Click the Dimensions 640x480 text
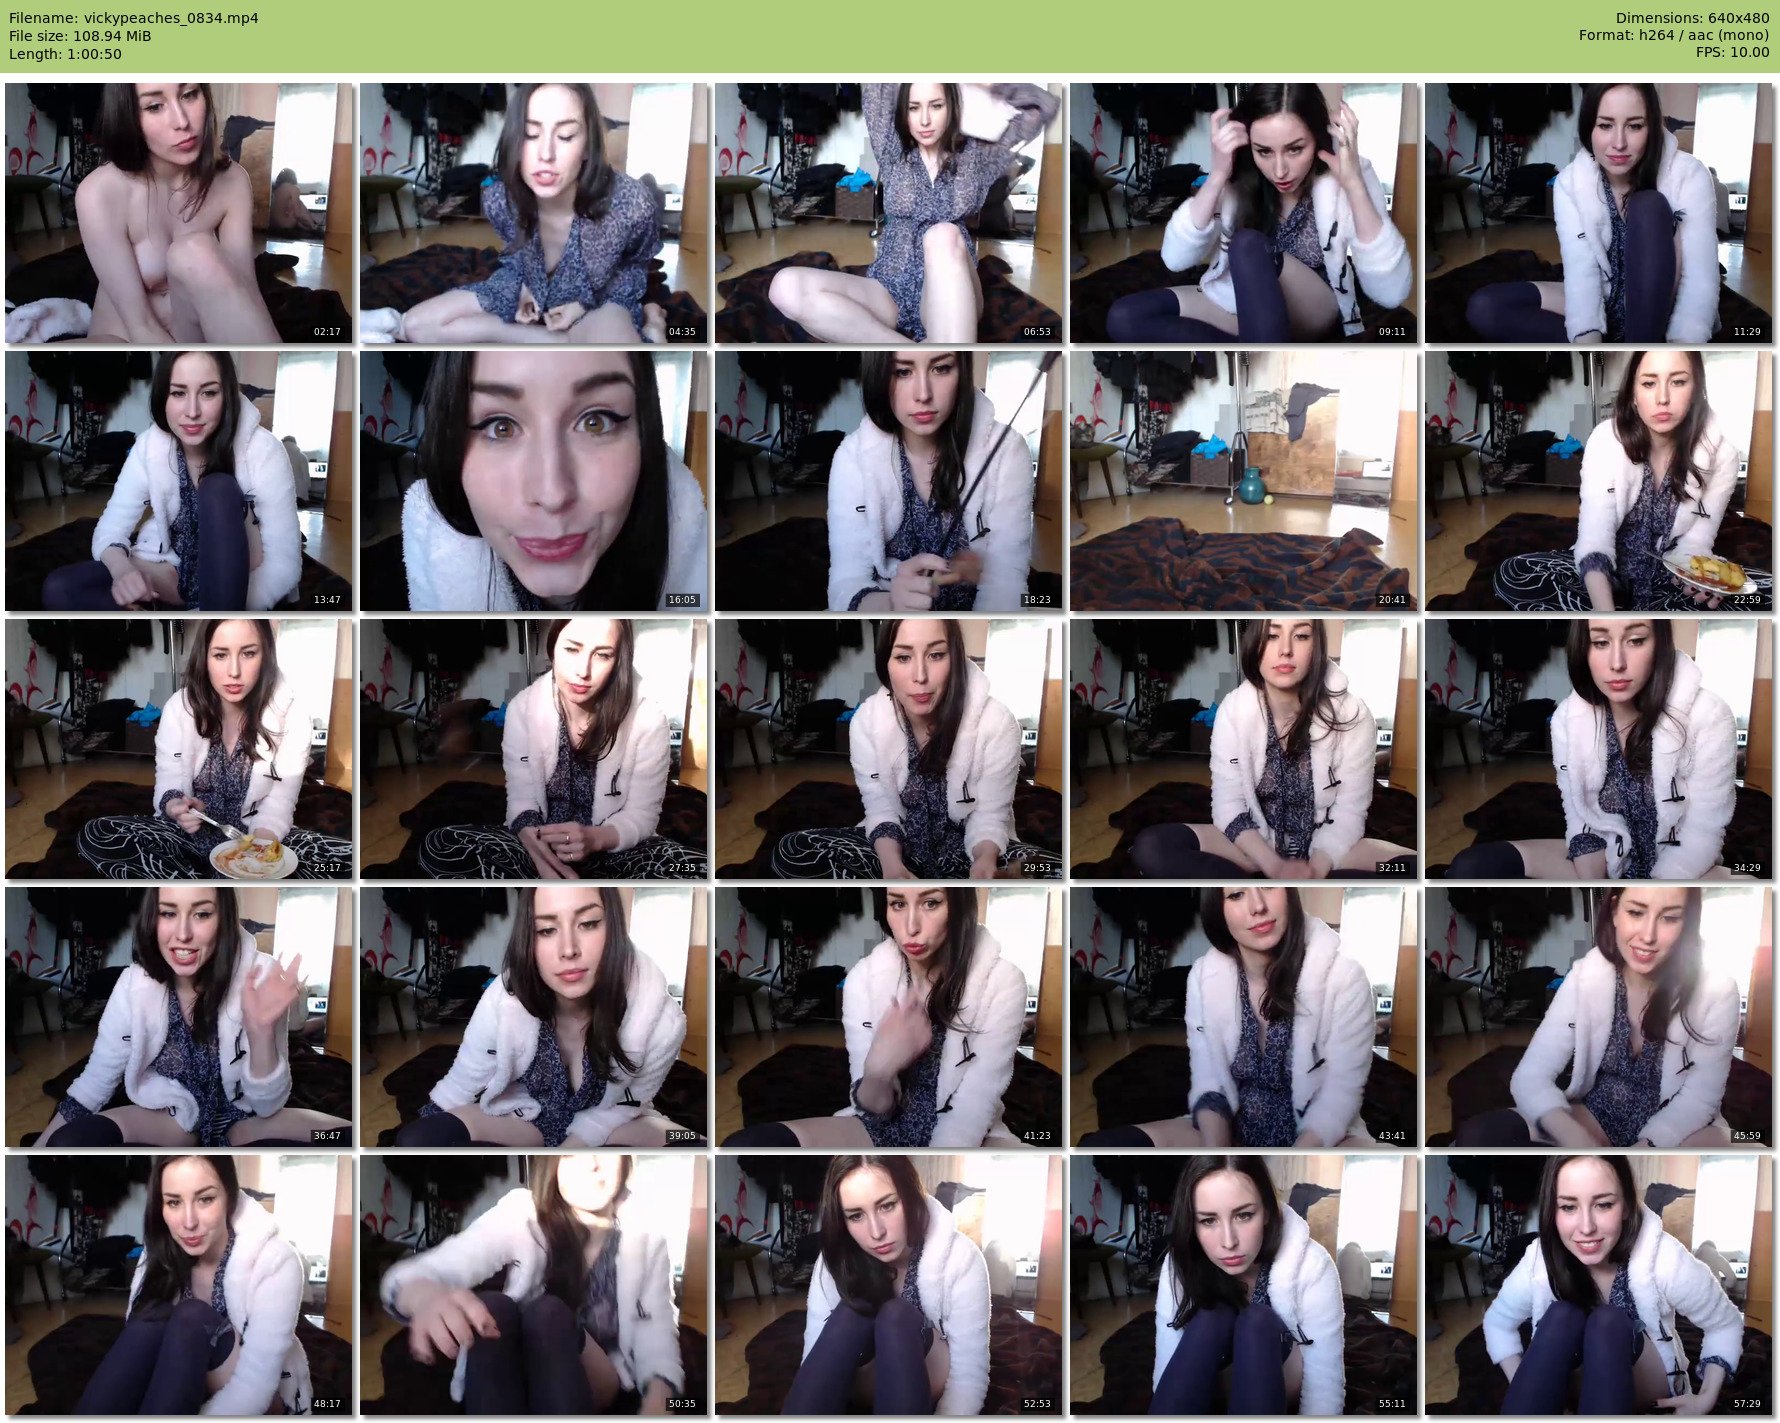 point(1692,18)
